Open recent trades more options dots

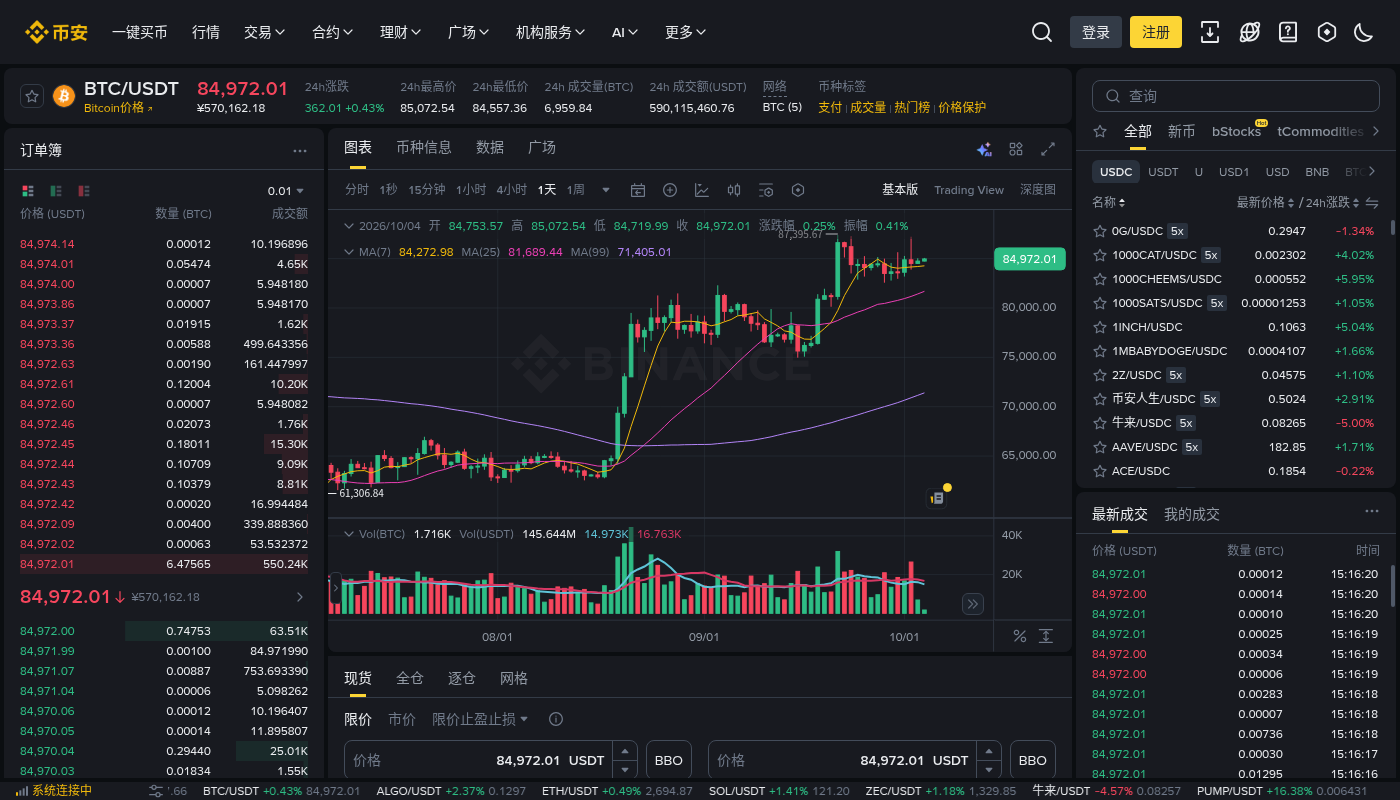pos(1372,511)
